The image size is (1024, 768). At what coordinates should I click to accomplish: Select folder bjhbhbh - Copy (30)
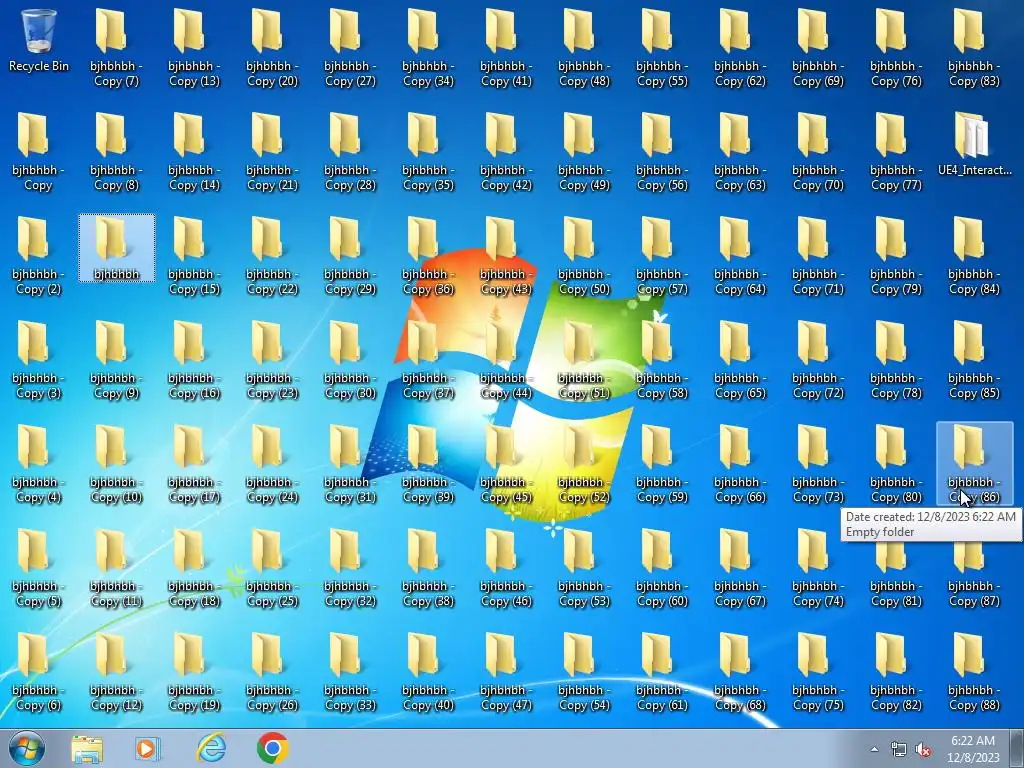click(x=350, y=359)
